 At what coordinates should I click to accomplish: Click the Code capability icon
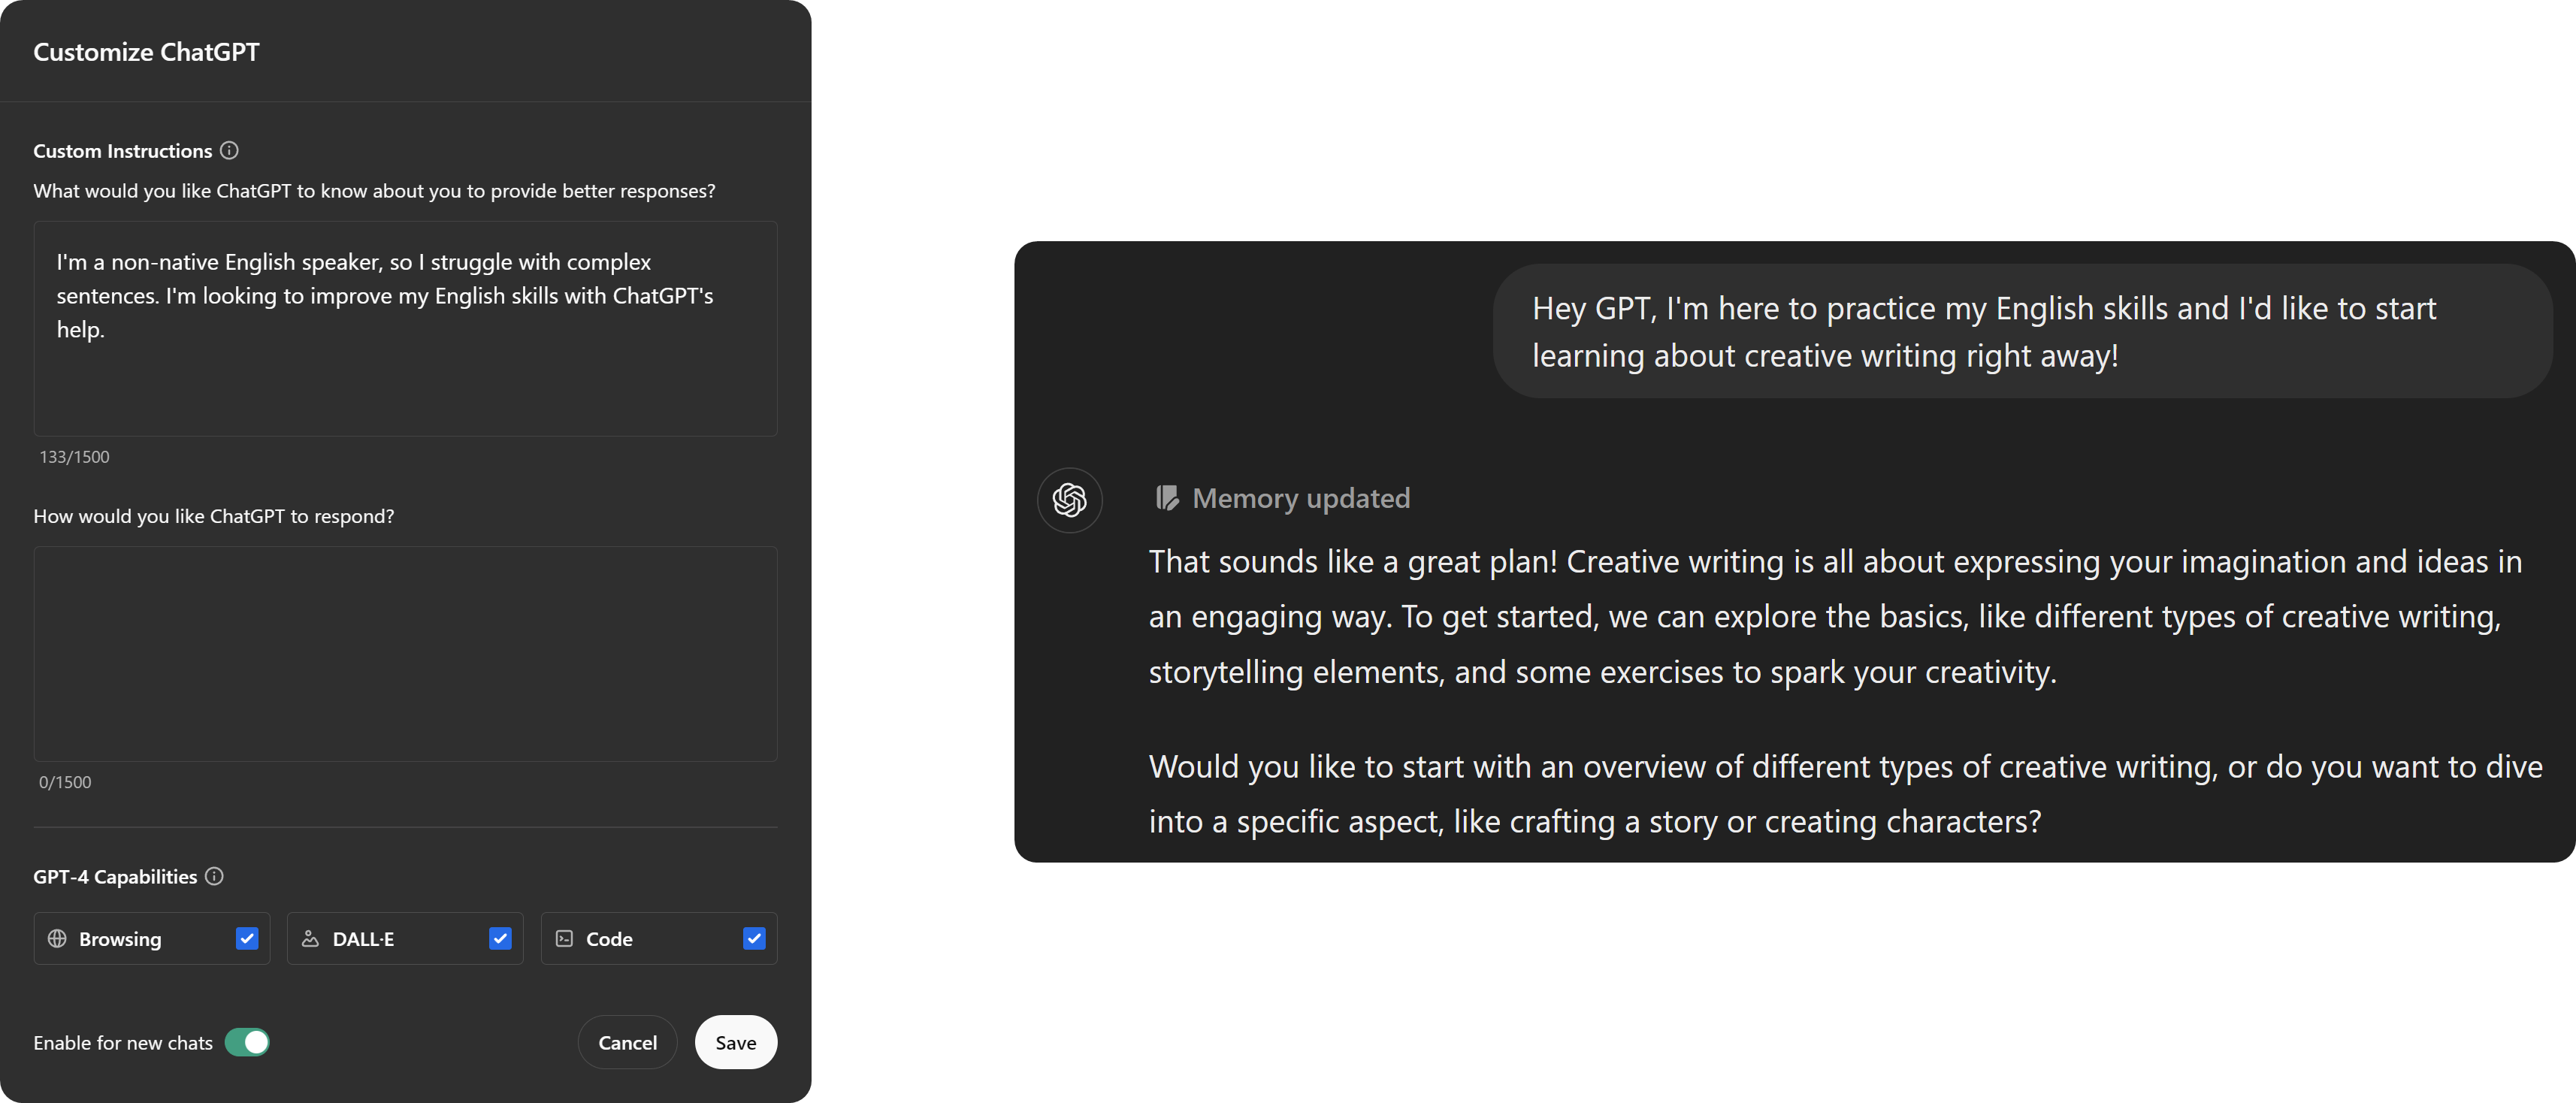[x=565, y=938]
